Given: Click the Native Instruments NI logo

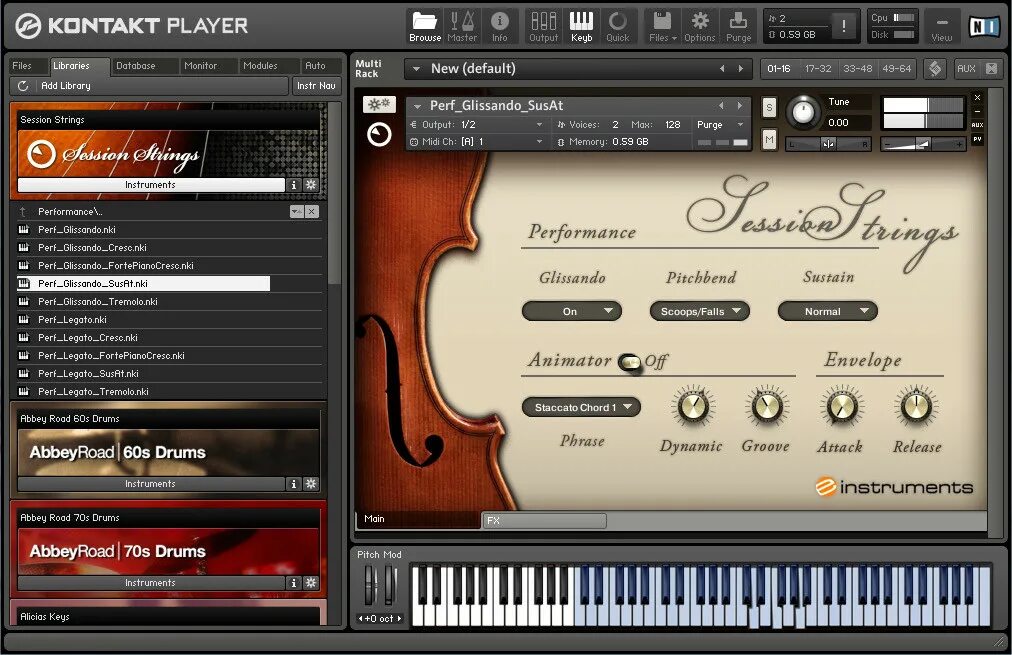Looking at the screenshot, I should 985,26.
